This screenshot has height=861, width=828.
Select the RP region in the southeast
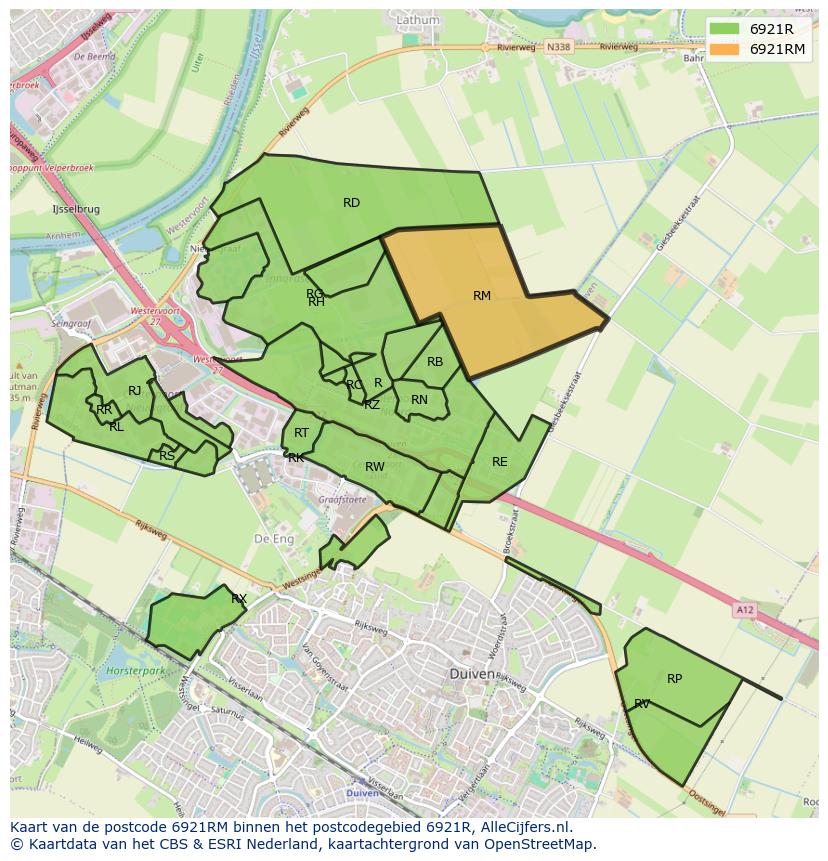click(x=675, y=679)
